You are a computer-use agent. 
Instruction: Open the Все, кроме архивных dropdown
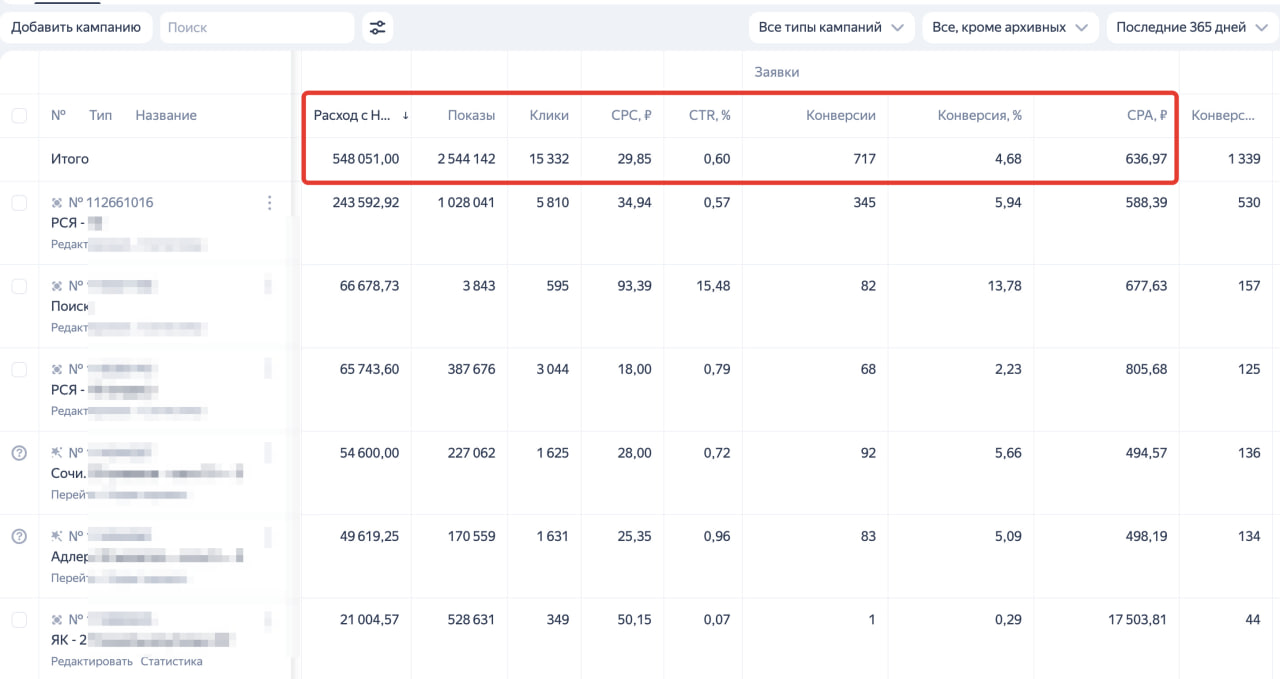pos(1008,28)
